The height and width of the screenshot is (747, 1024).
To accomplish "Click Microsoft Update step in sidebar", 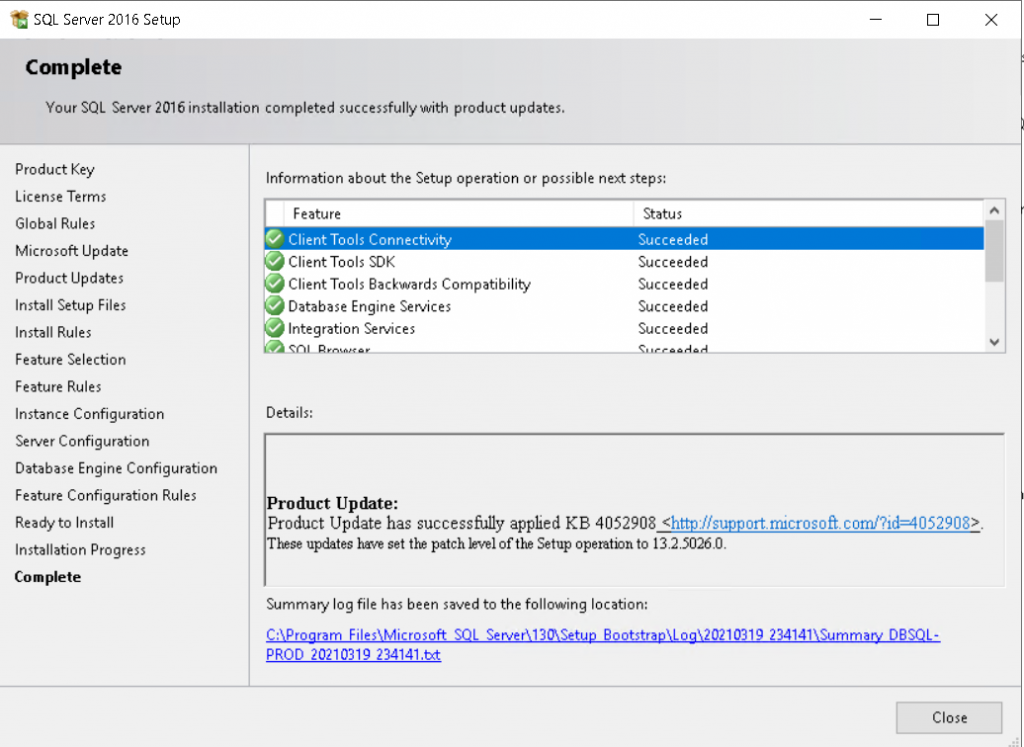I will [x=72, y=251].
